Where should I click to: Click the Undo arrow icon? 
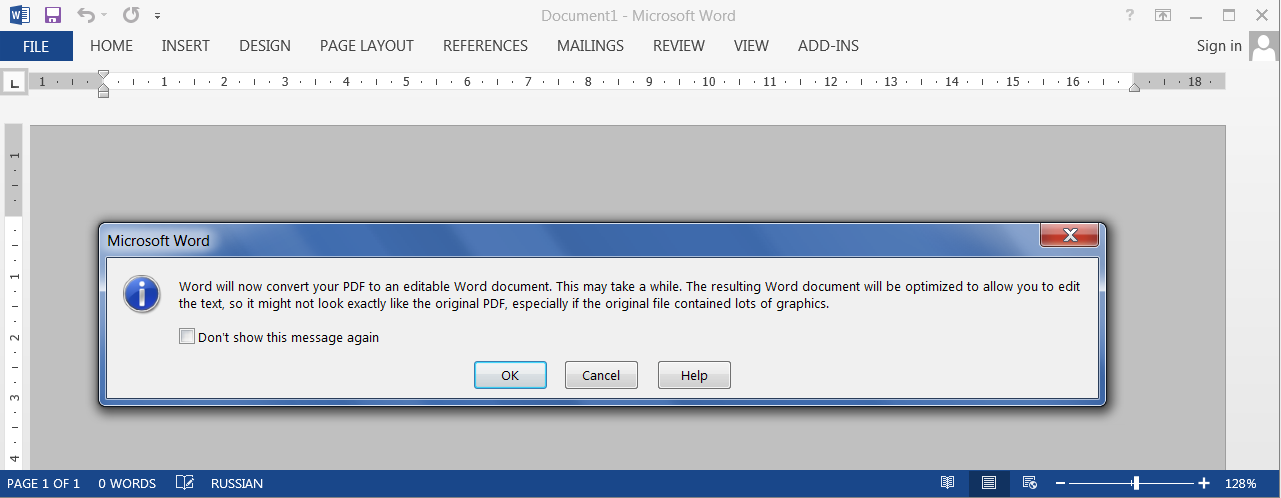pos(86,15)
